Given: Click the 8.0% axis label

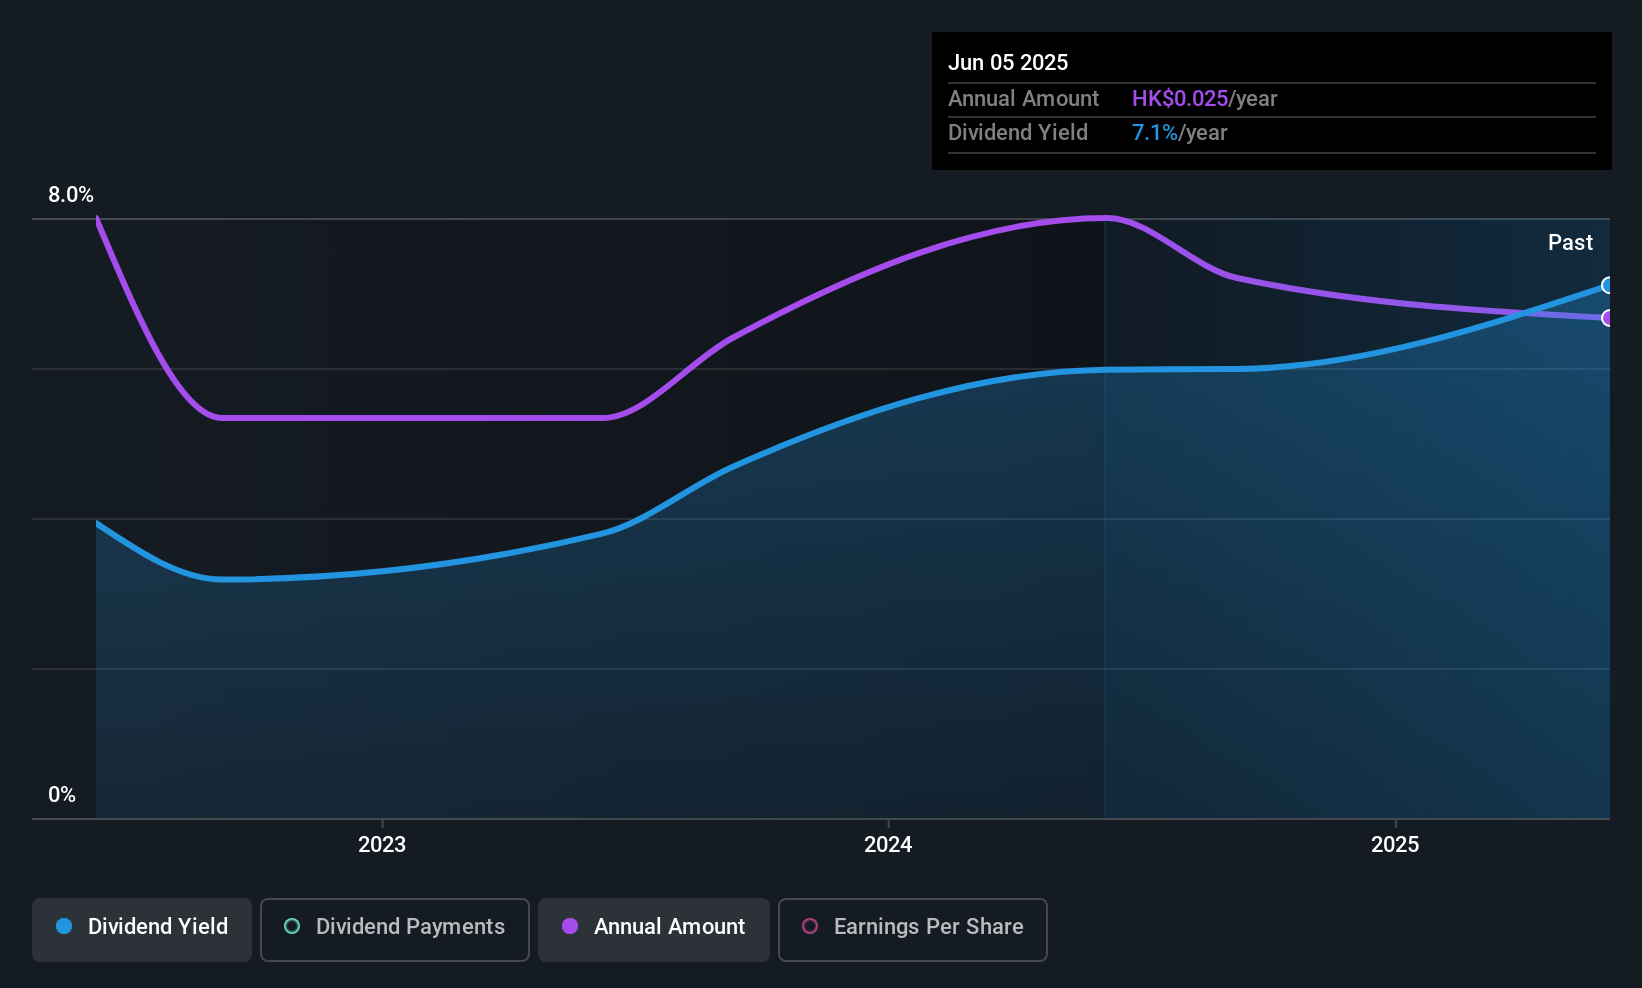Looking at the screenshot, I should click(x=71, y=194).
